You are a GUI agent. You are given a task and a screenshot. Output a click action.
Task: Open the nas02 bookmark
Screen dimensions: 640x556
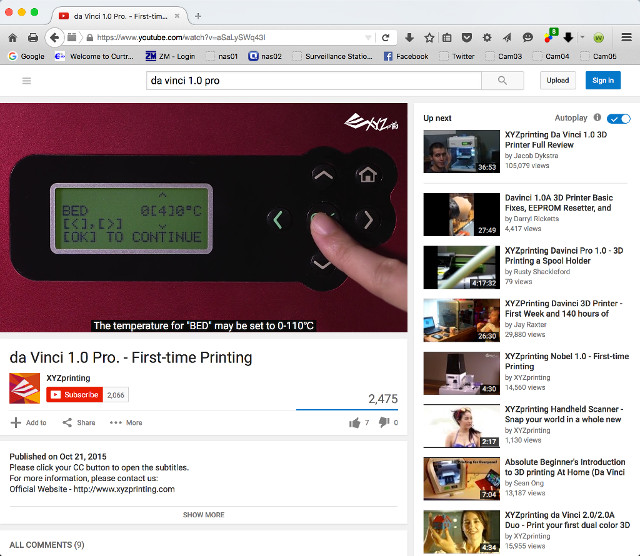pos(265,56)
